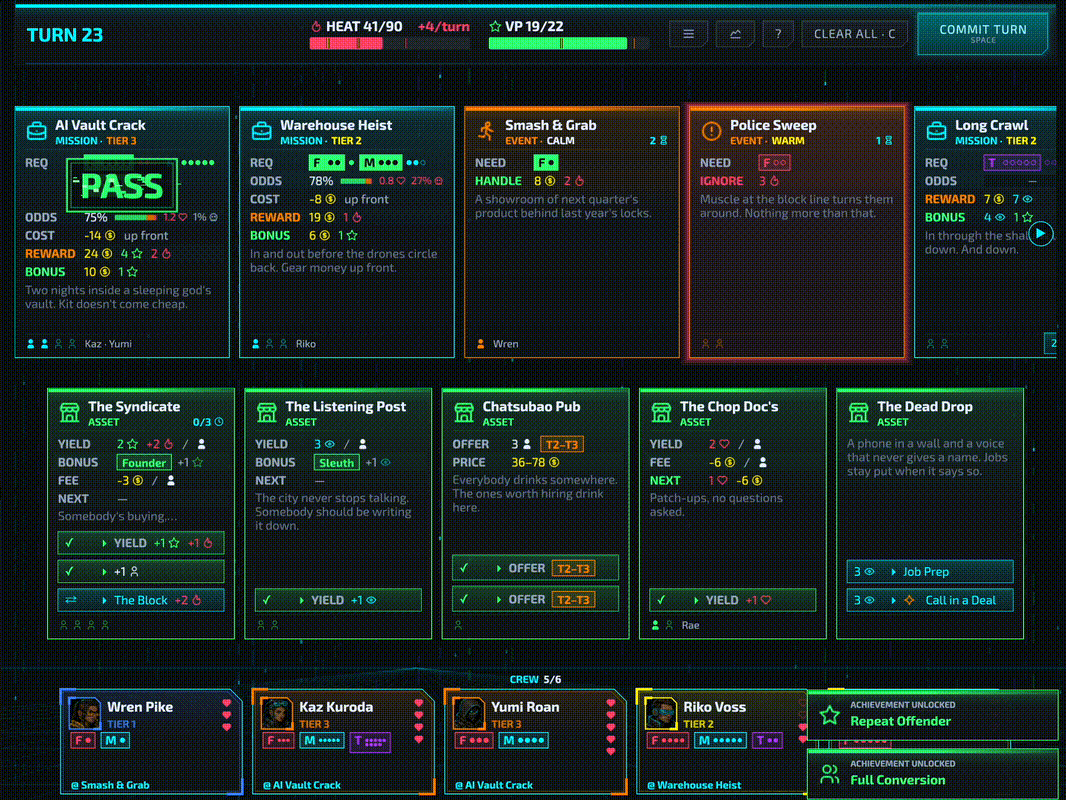Click the Sleuth bonus tag in The Listening Post
1066x800 pixels.
337,463
